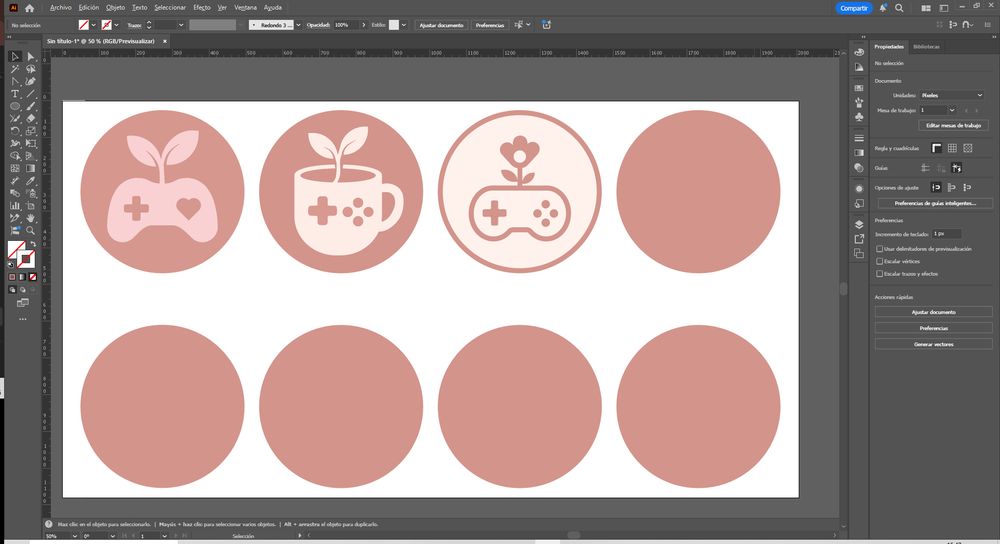This screenshot has height=544, width=1000.
Task: Click Preferencias button in control bar
Action: [x=490, y=25]
